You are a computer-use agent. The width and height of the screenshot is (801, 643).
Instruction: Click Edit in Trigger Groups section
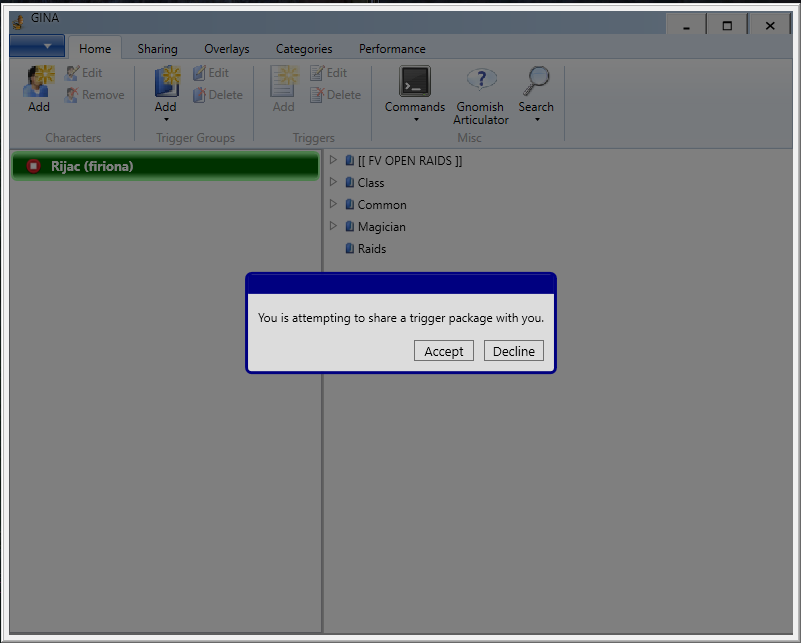coord(211,73)
